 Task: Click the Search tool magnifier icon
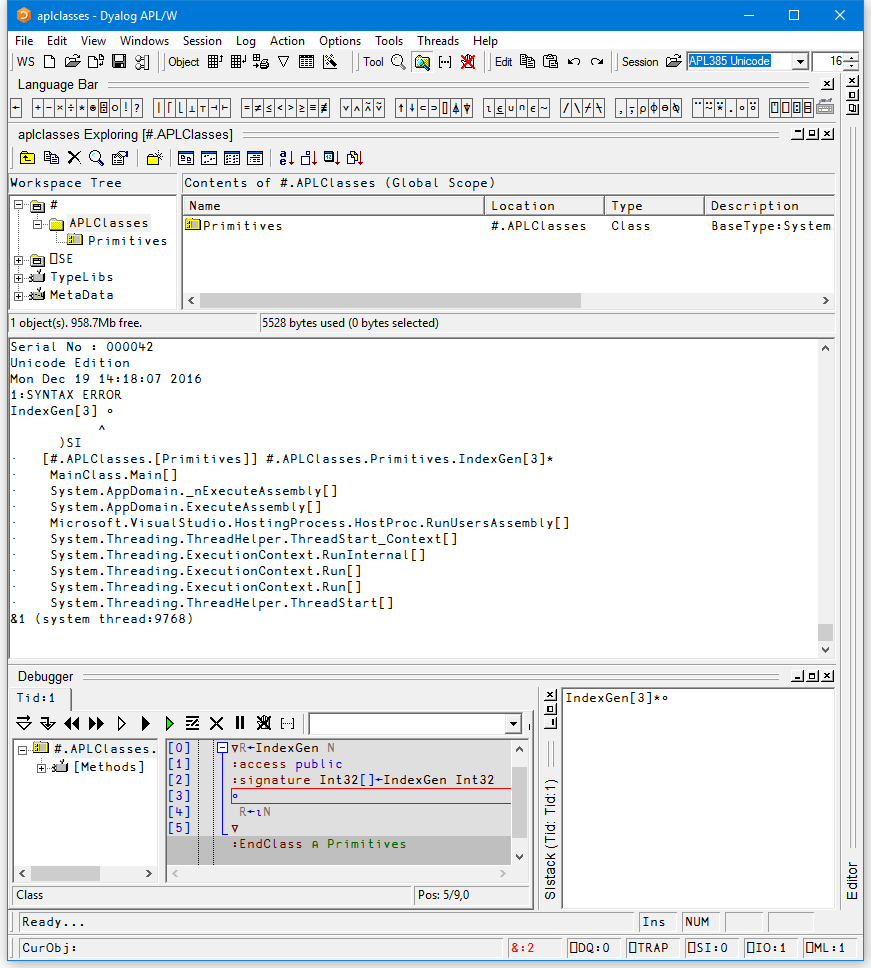coord(398,62)
